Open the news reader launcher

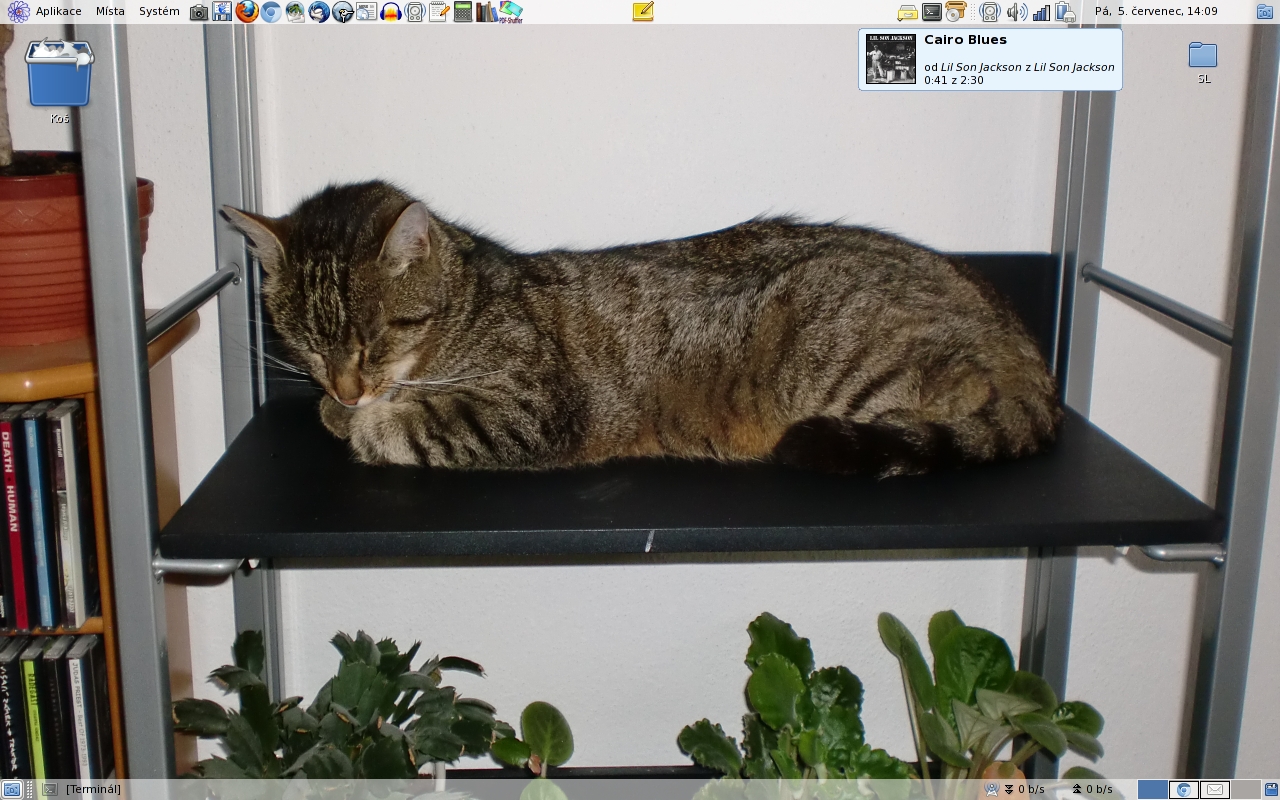367,12
